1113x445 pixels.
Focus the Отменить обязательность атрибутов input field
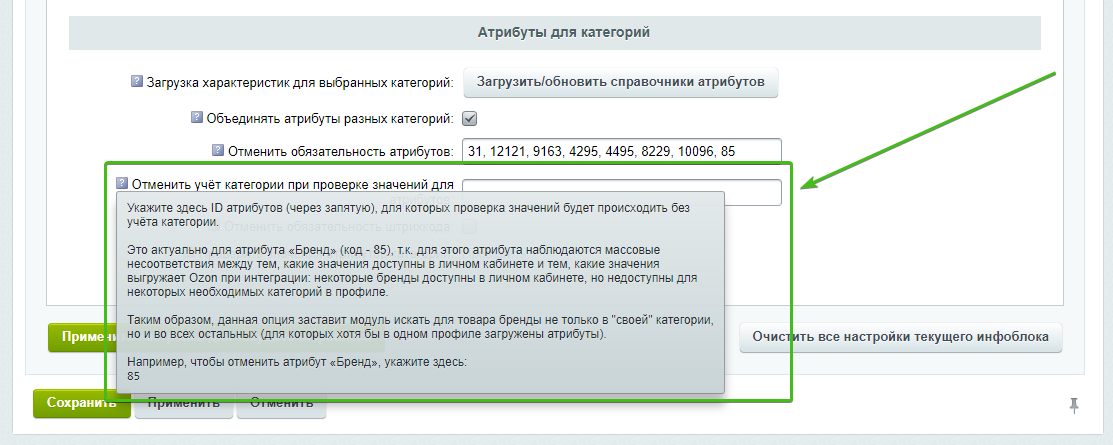621,150
